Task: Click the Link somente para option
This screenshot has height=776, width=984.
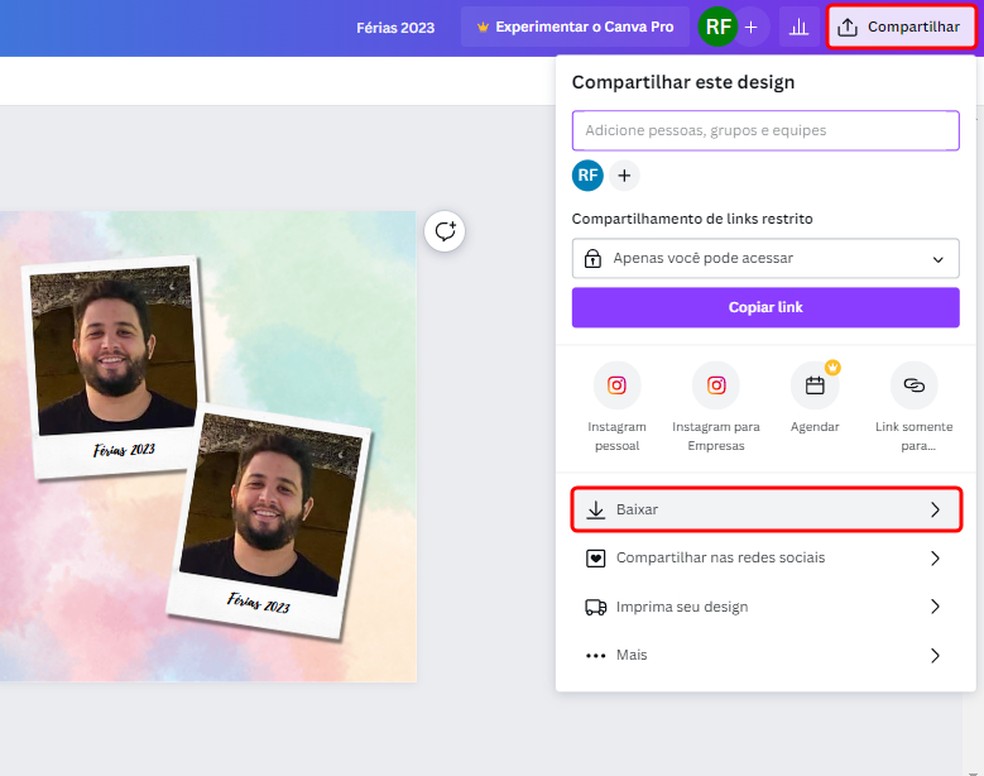Action: (913, 385)
